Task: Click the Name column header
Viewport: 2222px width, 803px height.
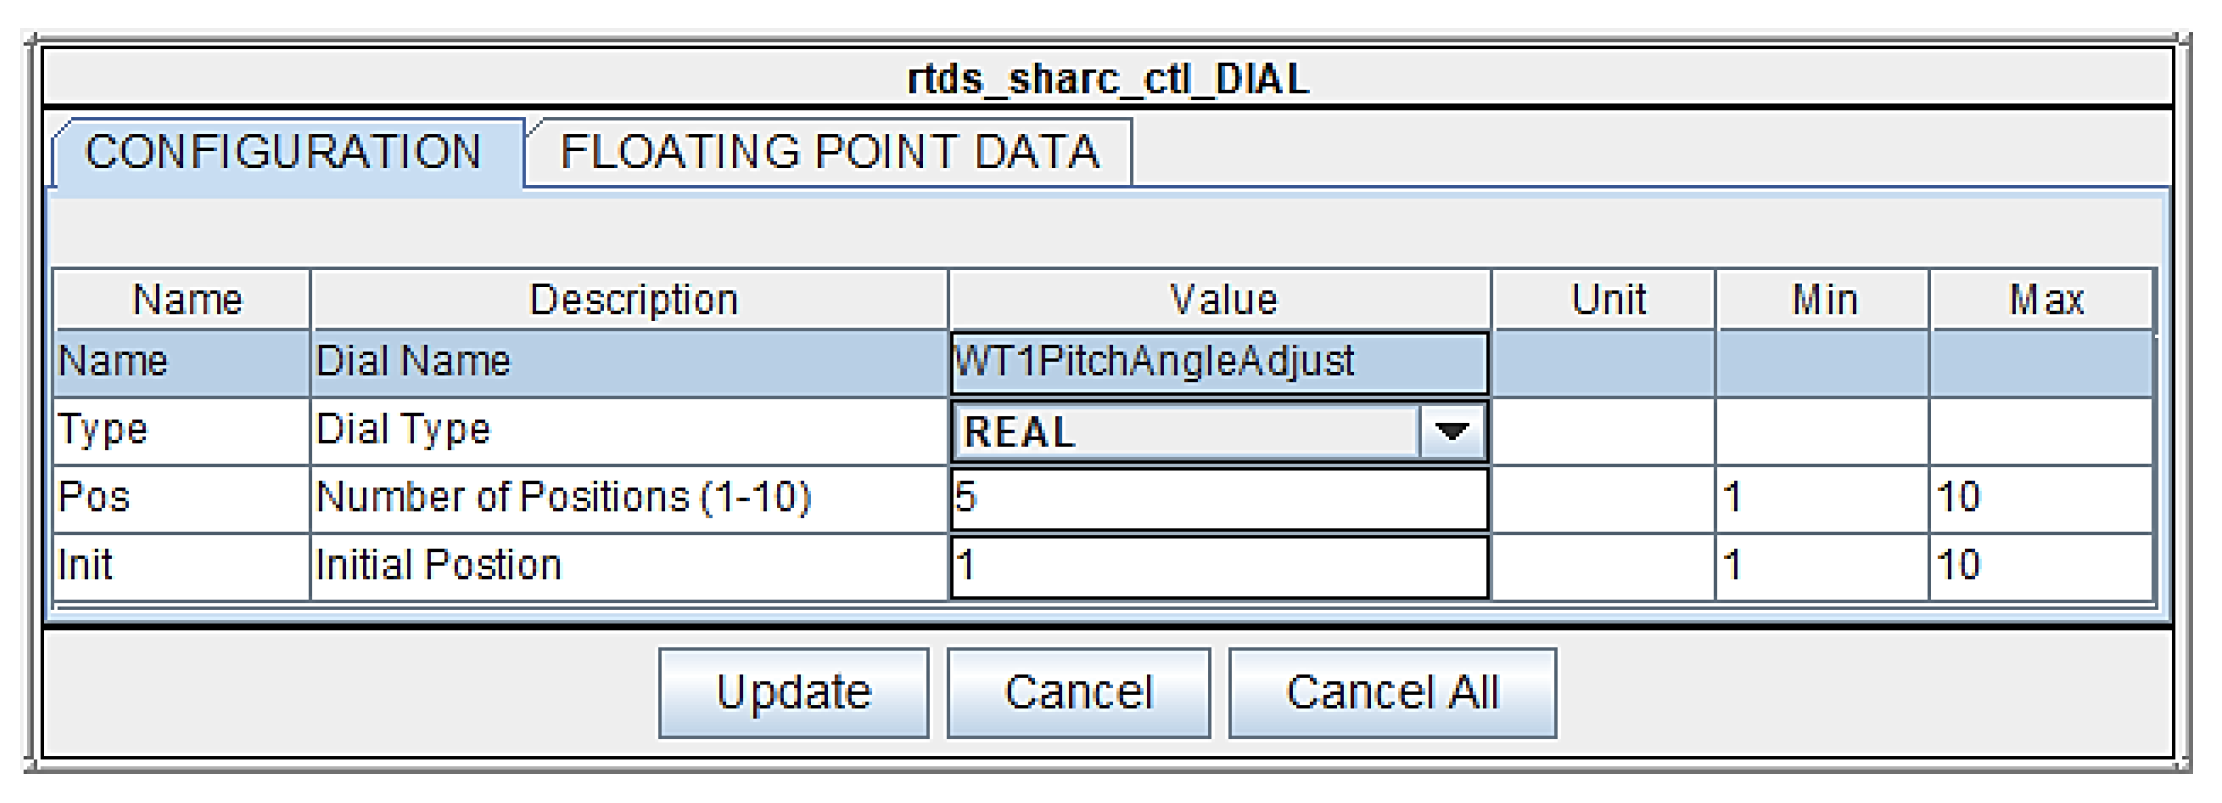Action: (185, 300)
